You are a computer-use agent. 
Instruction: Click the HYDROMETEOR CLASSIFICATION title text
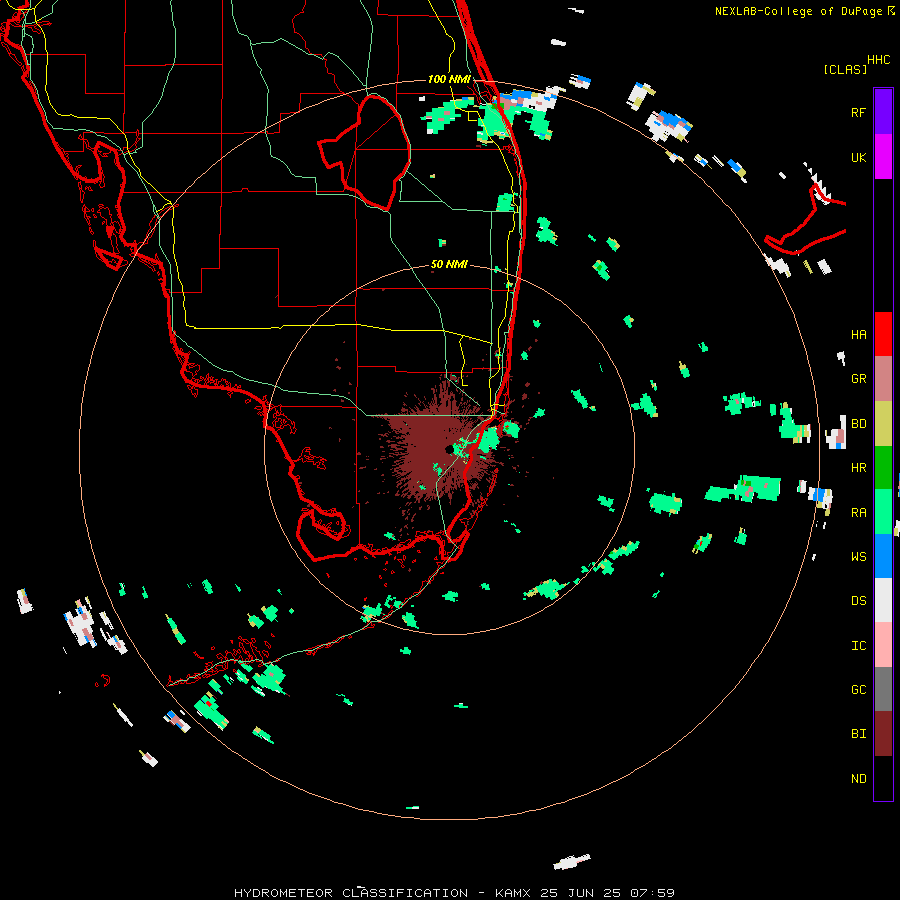tap(351, 893)
